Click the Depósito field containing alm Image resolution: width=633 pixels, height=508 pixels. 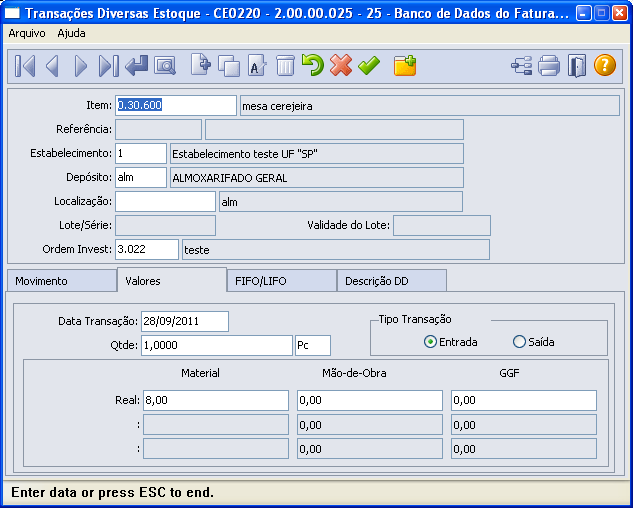tap(141, 177)
